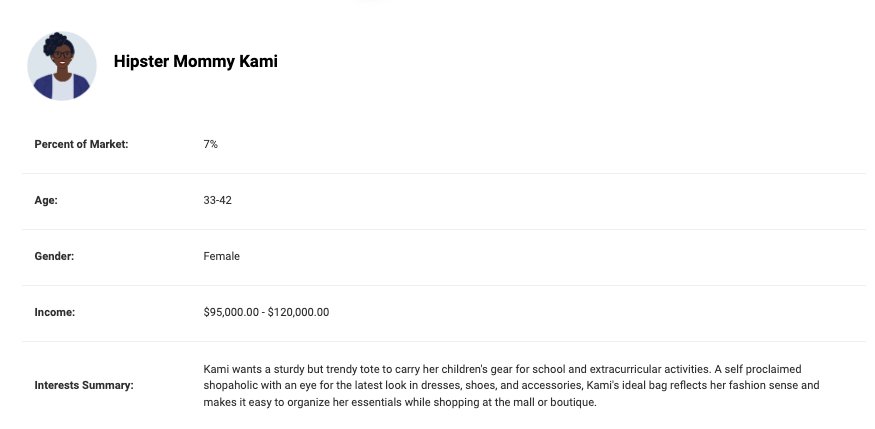The image size is (875, 429).
Task: Select the Income label
Action: [x=55, y=312]
